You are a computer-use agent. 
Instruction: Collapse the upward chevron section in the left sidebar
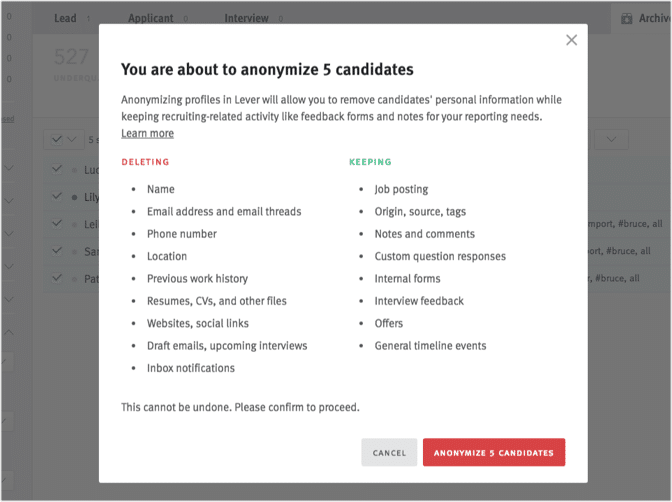[9, 332]
